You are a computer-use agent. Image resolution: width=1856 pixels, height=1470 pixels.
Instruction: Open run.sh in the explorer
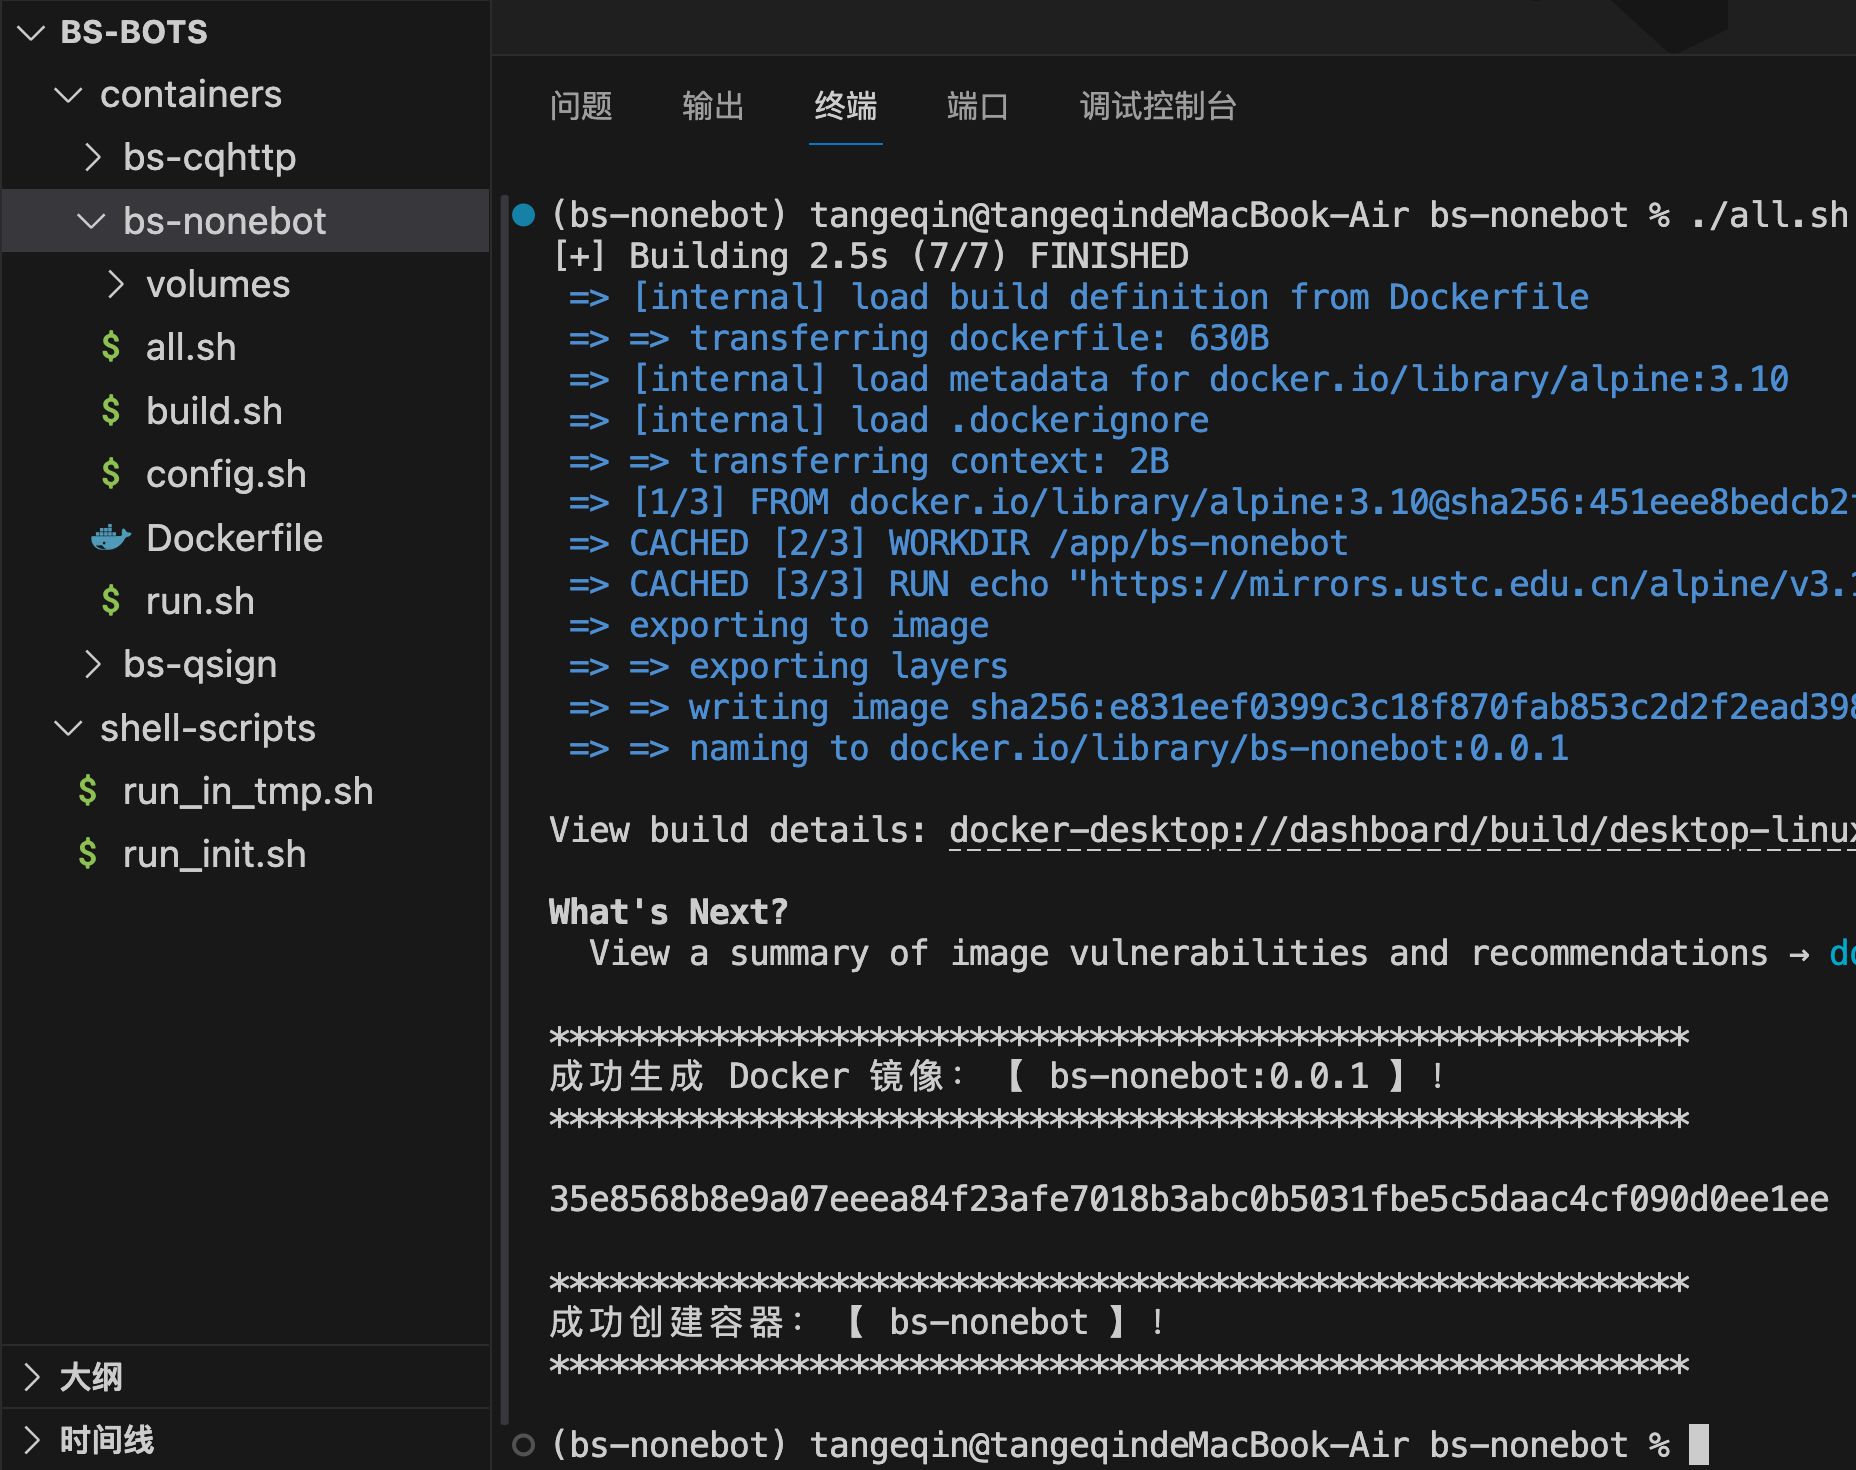tap(200, 601)
